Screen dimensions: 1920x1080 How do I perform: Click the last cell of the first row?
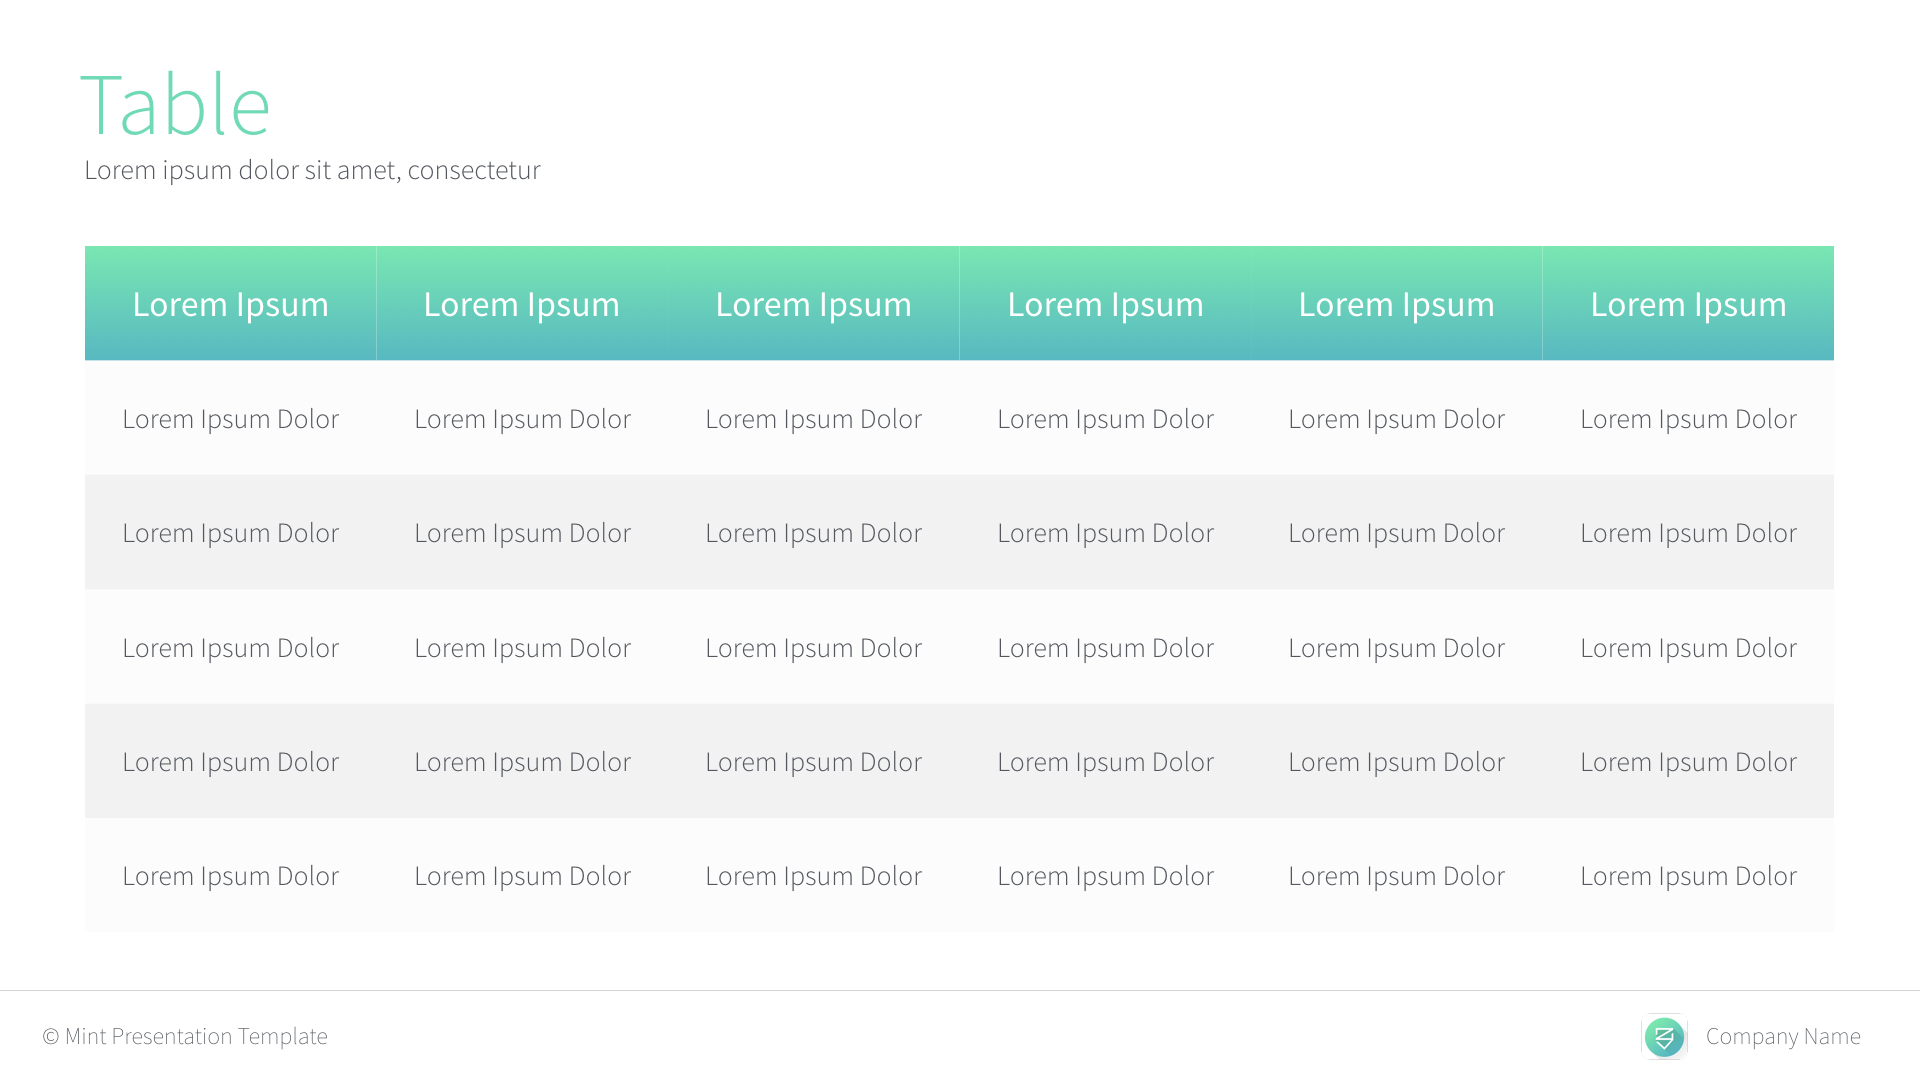point(1688,419)
